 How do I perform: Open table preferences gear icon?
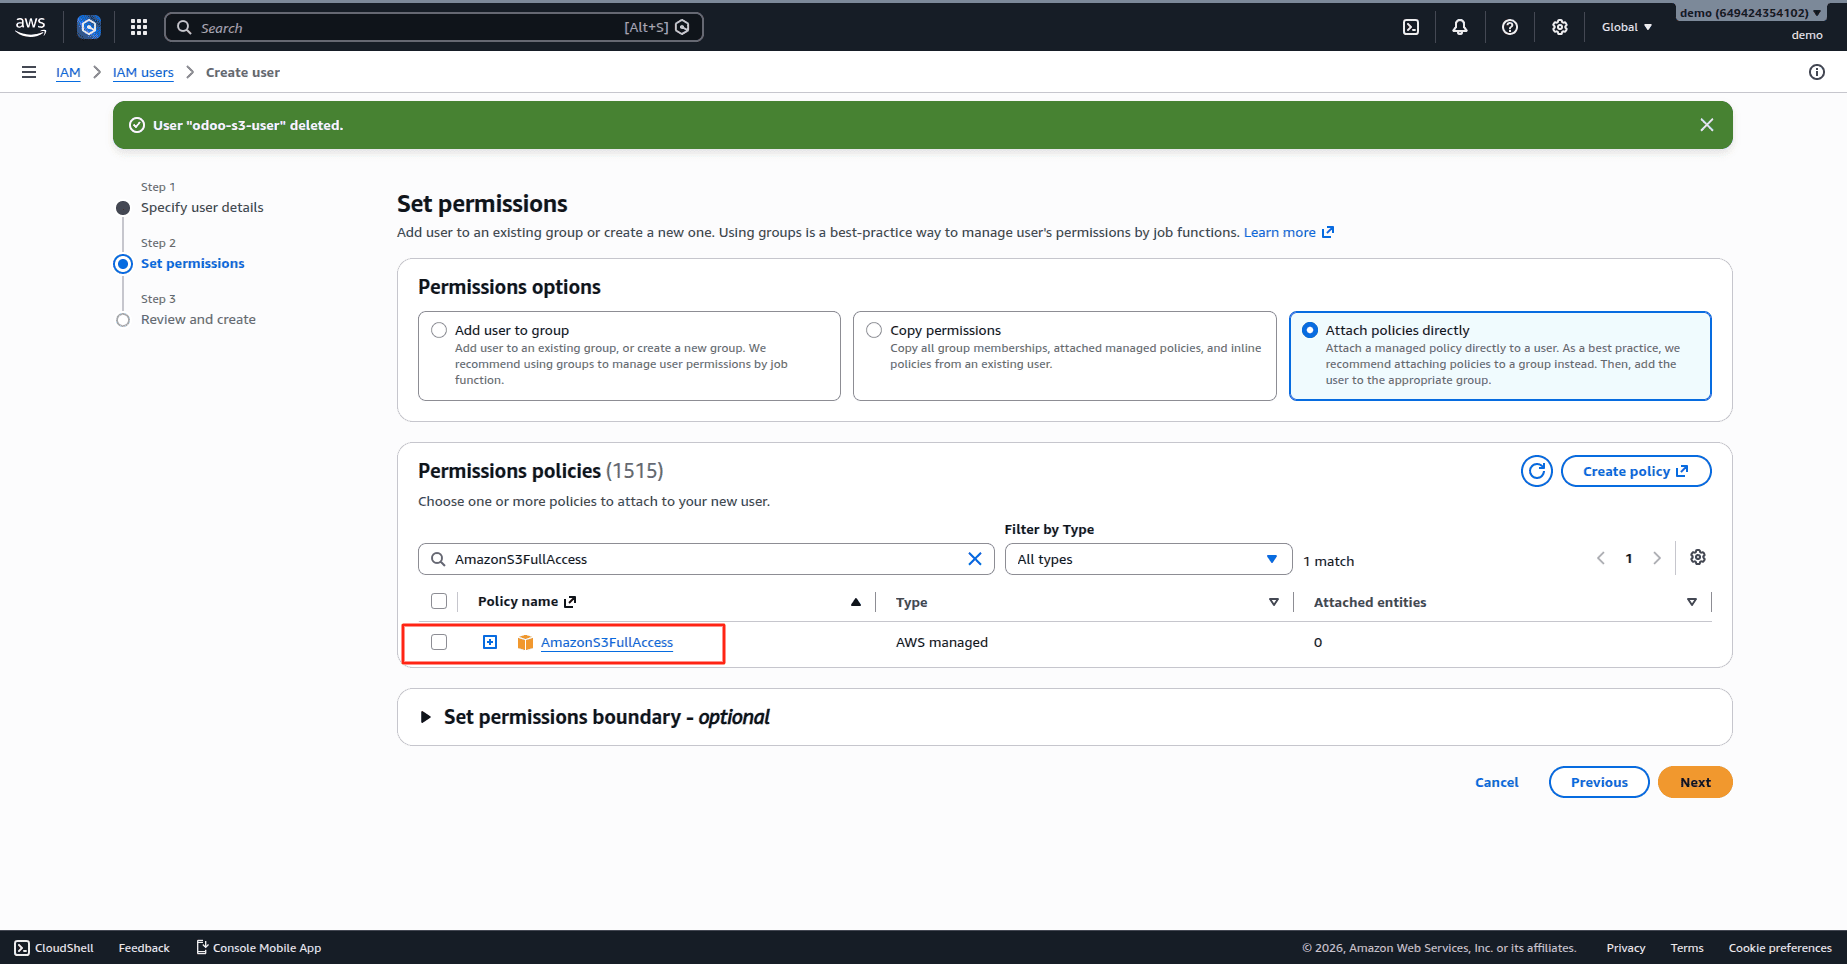[x=1698, y=557]
